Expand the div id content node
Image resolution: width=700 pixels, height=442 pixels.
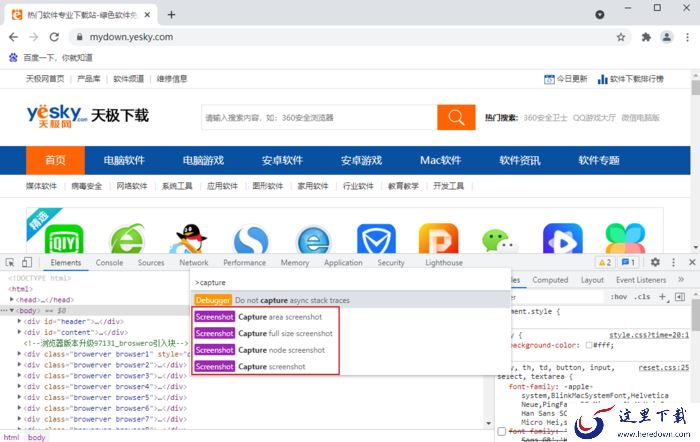(19, 332)
